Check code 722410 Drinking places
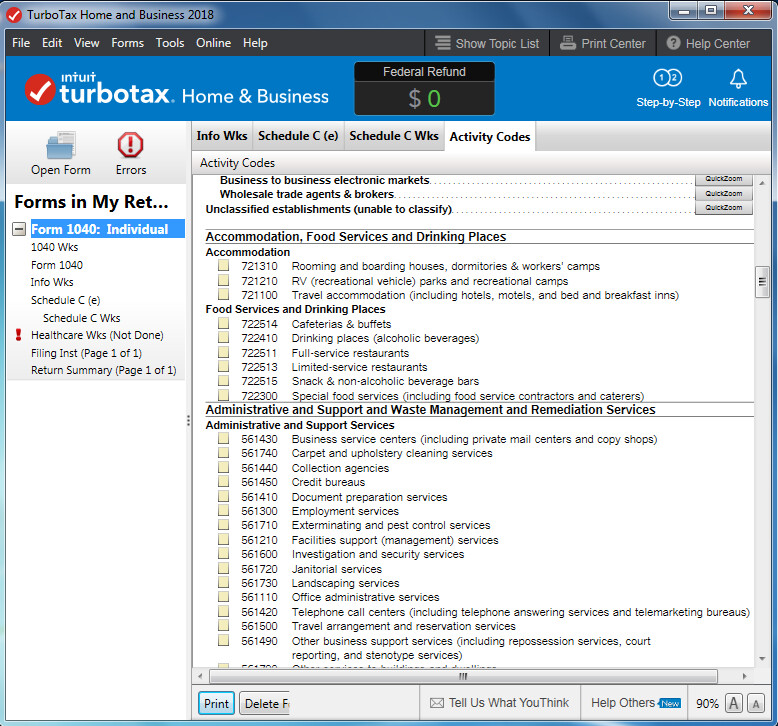This screenshot has width=778, height=726. click(x=223, y=337)
